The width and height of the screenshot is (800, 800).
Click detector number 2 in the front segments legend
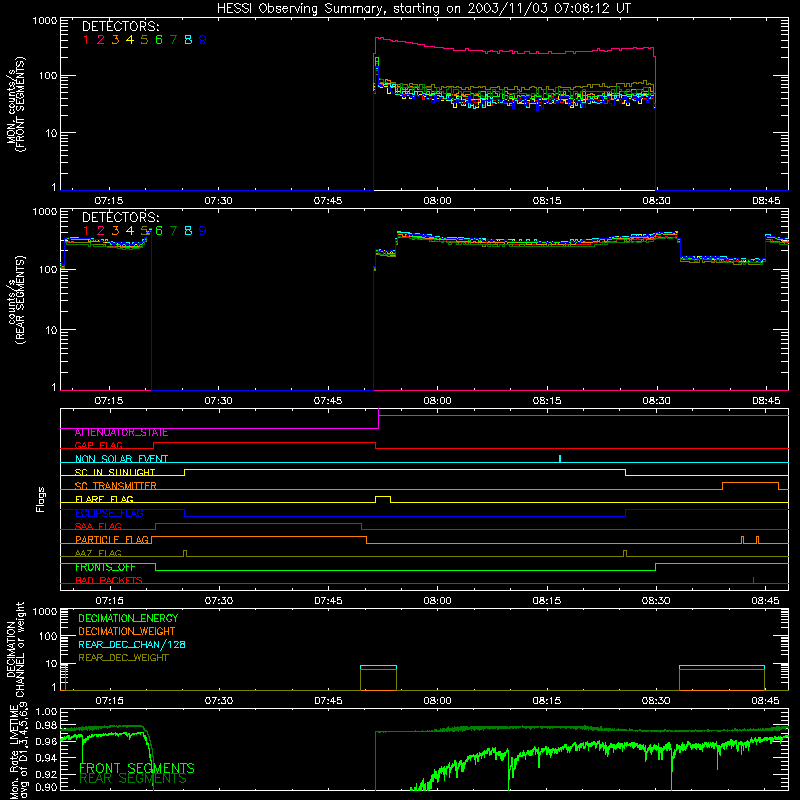(x=101, y=40)
